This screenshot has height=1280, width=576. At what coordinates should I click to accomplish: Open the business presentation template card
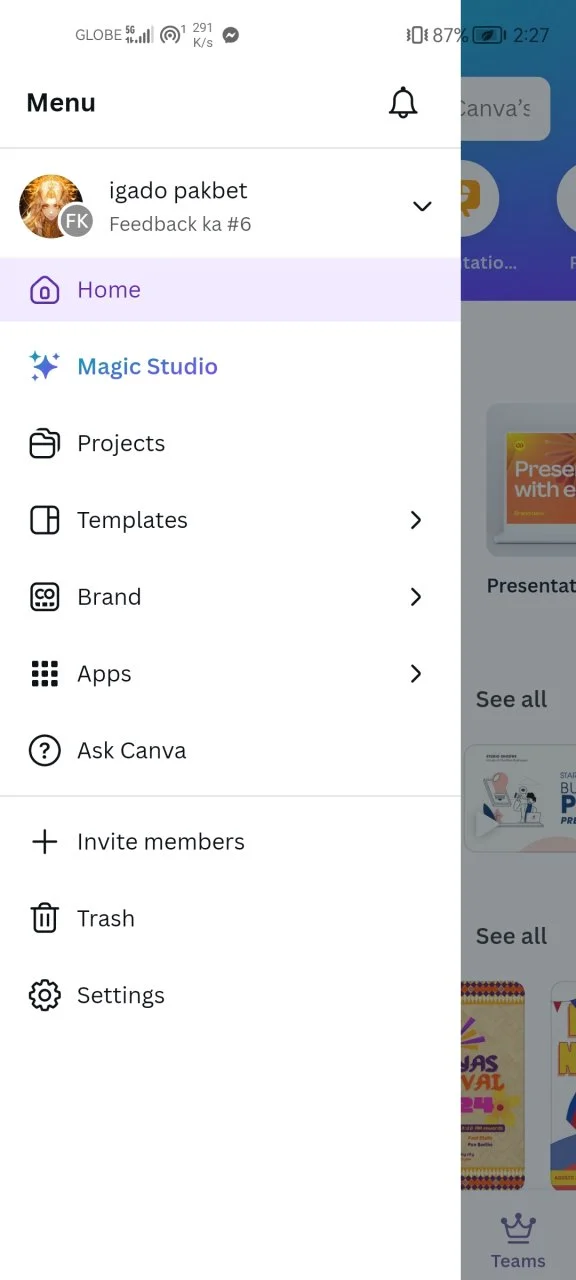click(520, 798)
